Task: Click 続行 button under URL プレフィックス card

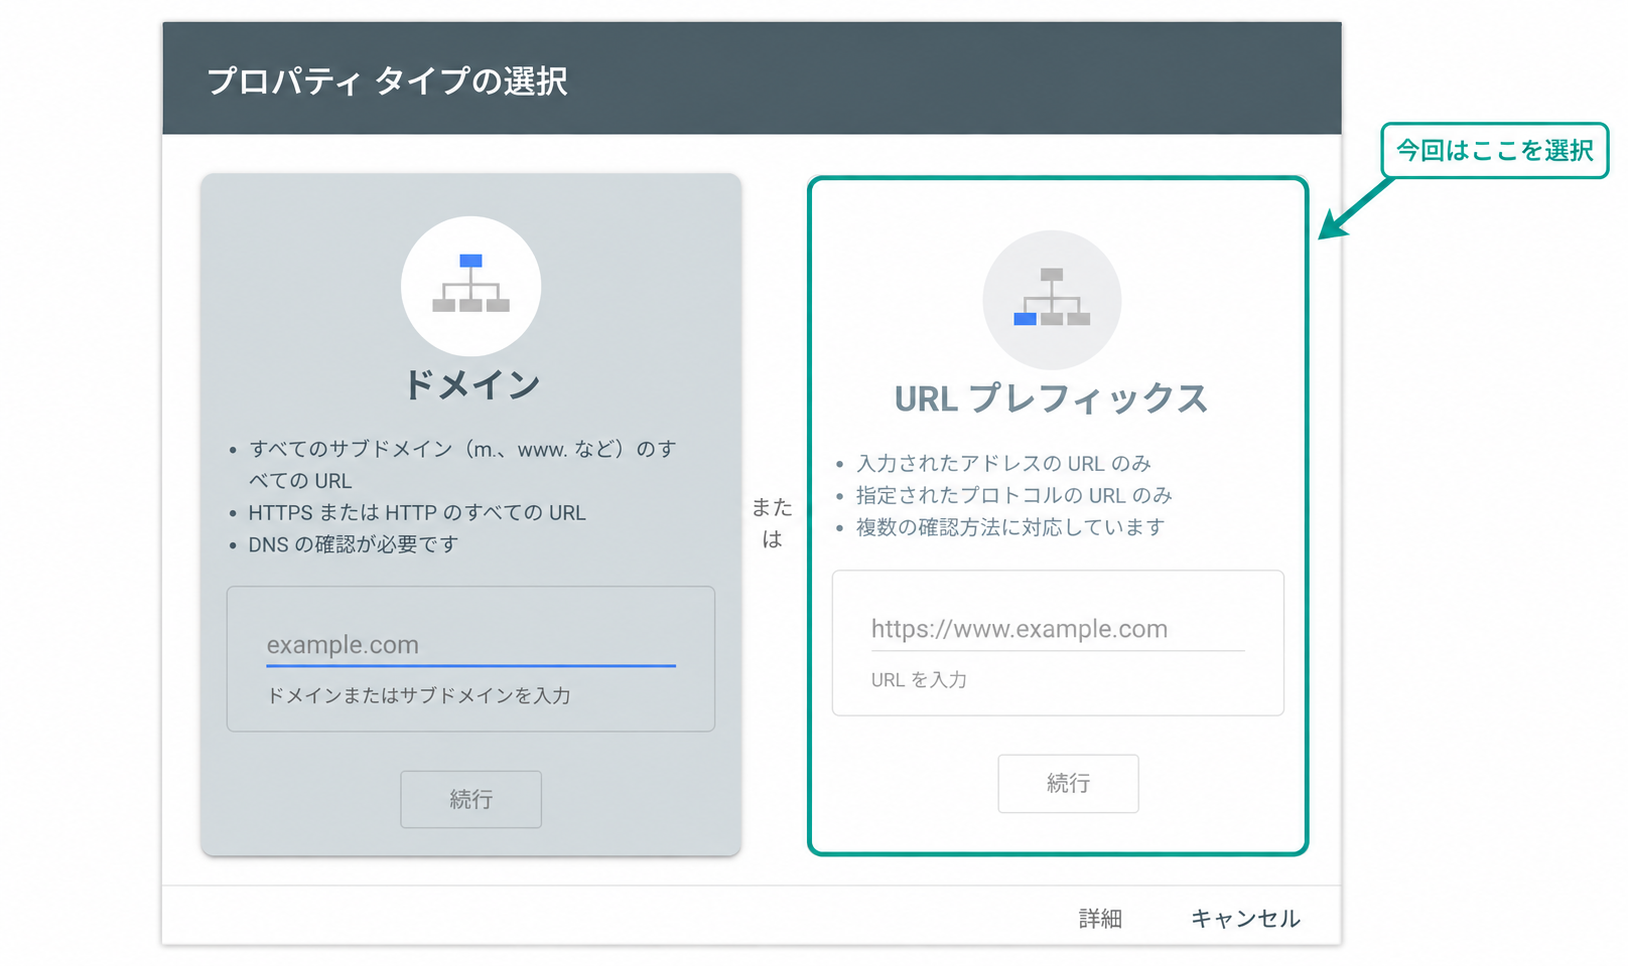Action: click(1068, 783)
